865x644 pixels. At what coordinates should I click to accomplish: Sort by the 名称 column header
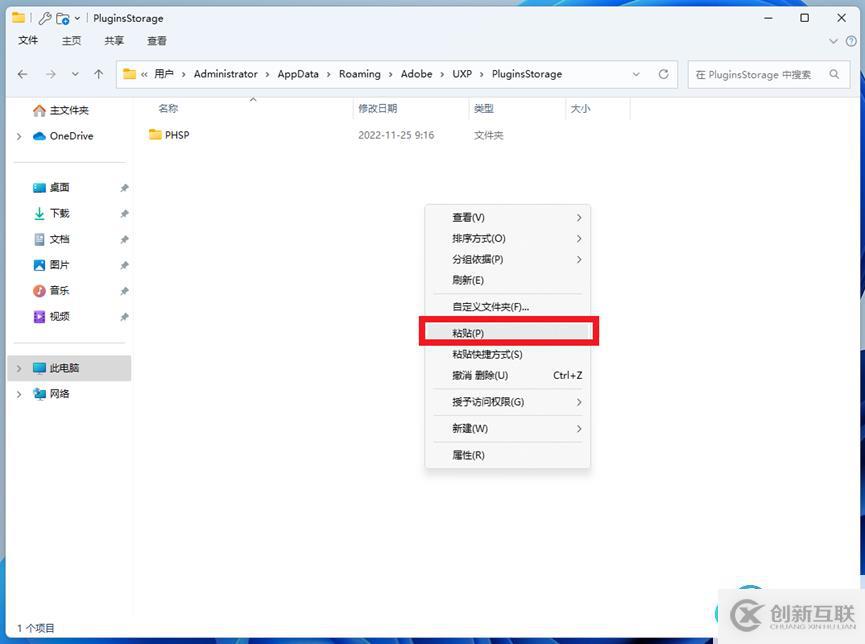click(168, 109)
